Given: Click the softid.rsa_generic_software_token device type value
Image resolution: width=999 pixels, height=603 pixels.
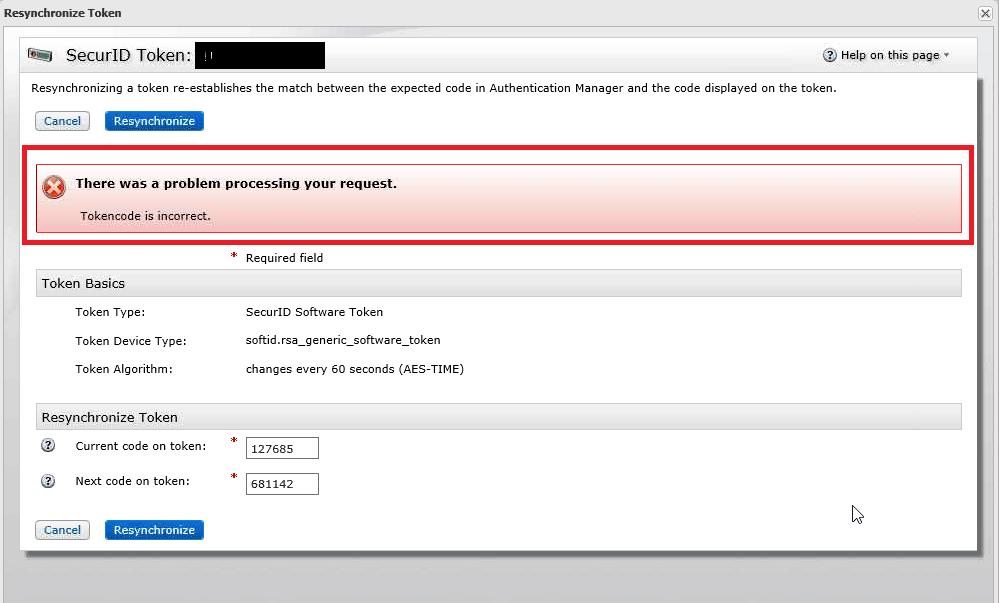Looking at the screenshot, I should coord(343,340).
